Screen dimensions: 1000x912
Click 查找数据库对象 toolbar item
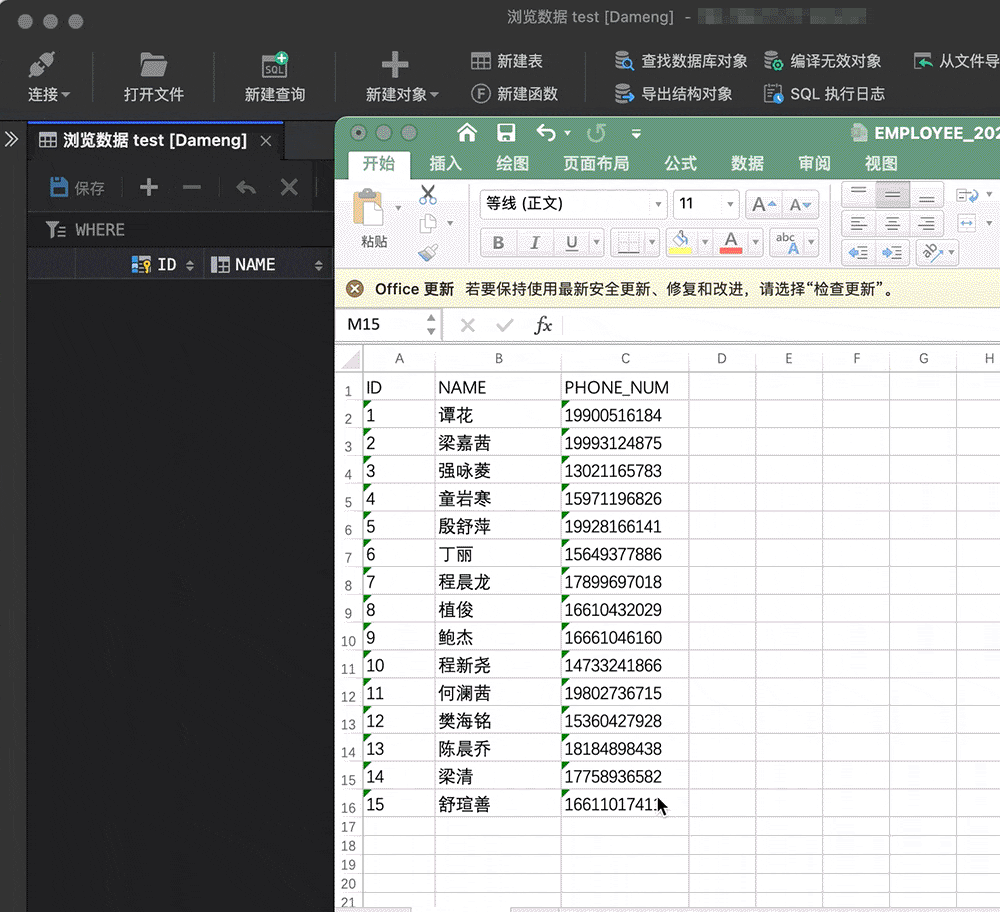pyautogui.click(x=680, y=61)
